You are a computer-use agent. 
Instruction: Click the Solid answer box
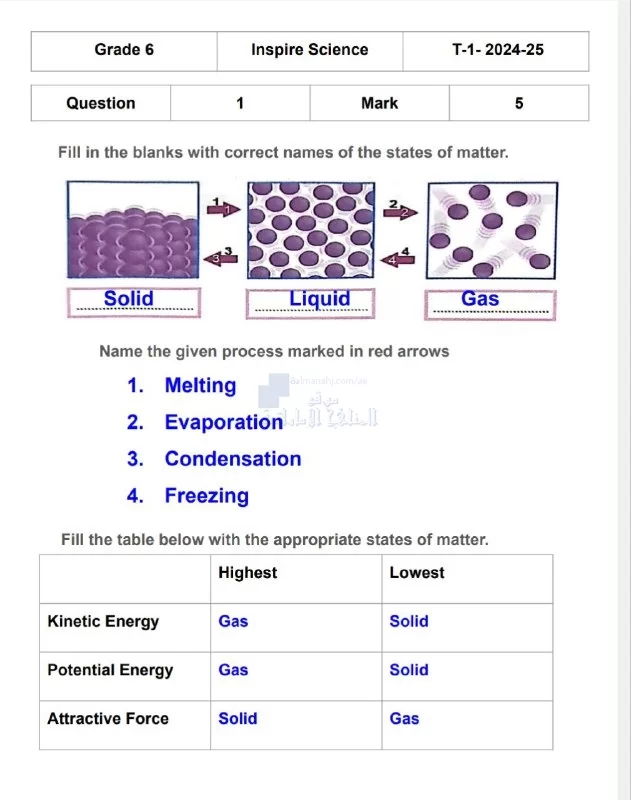coord(134,302)
